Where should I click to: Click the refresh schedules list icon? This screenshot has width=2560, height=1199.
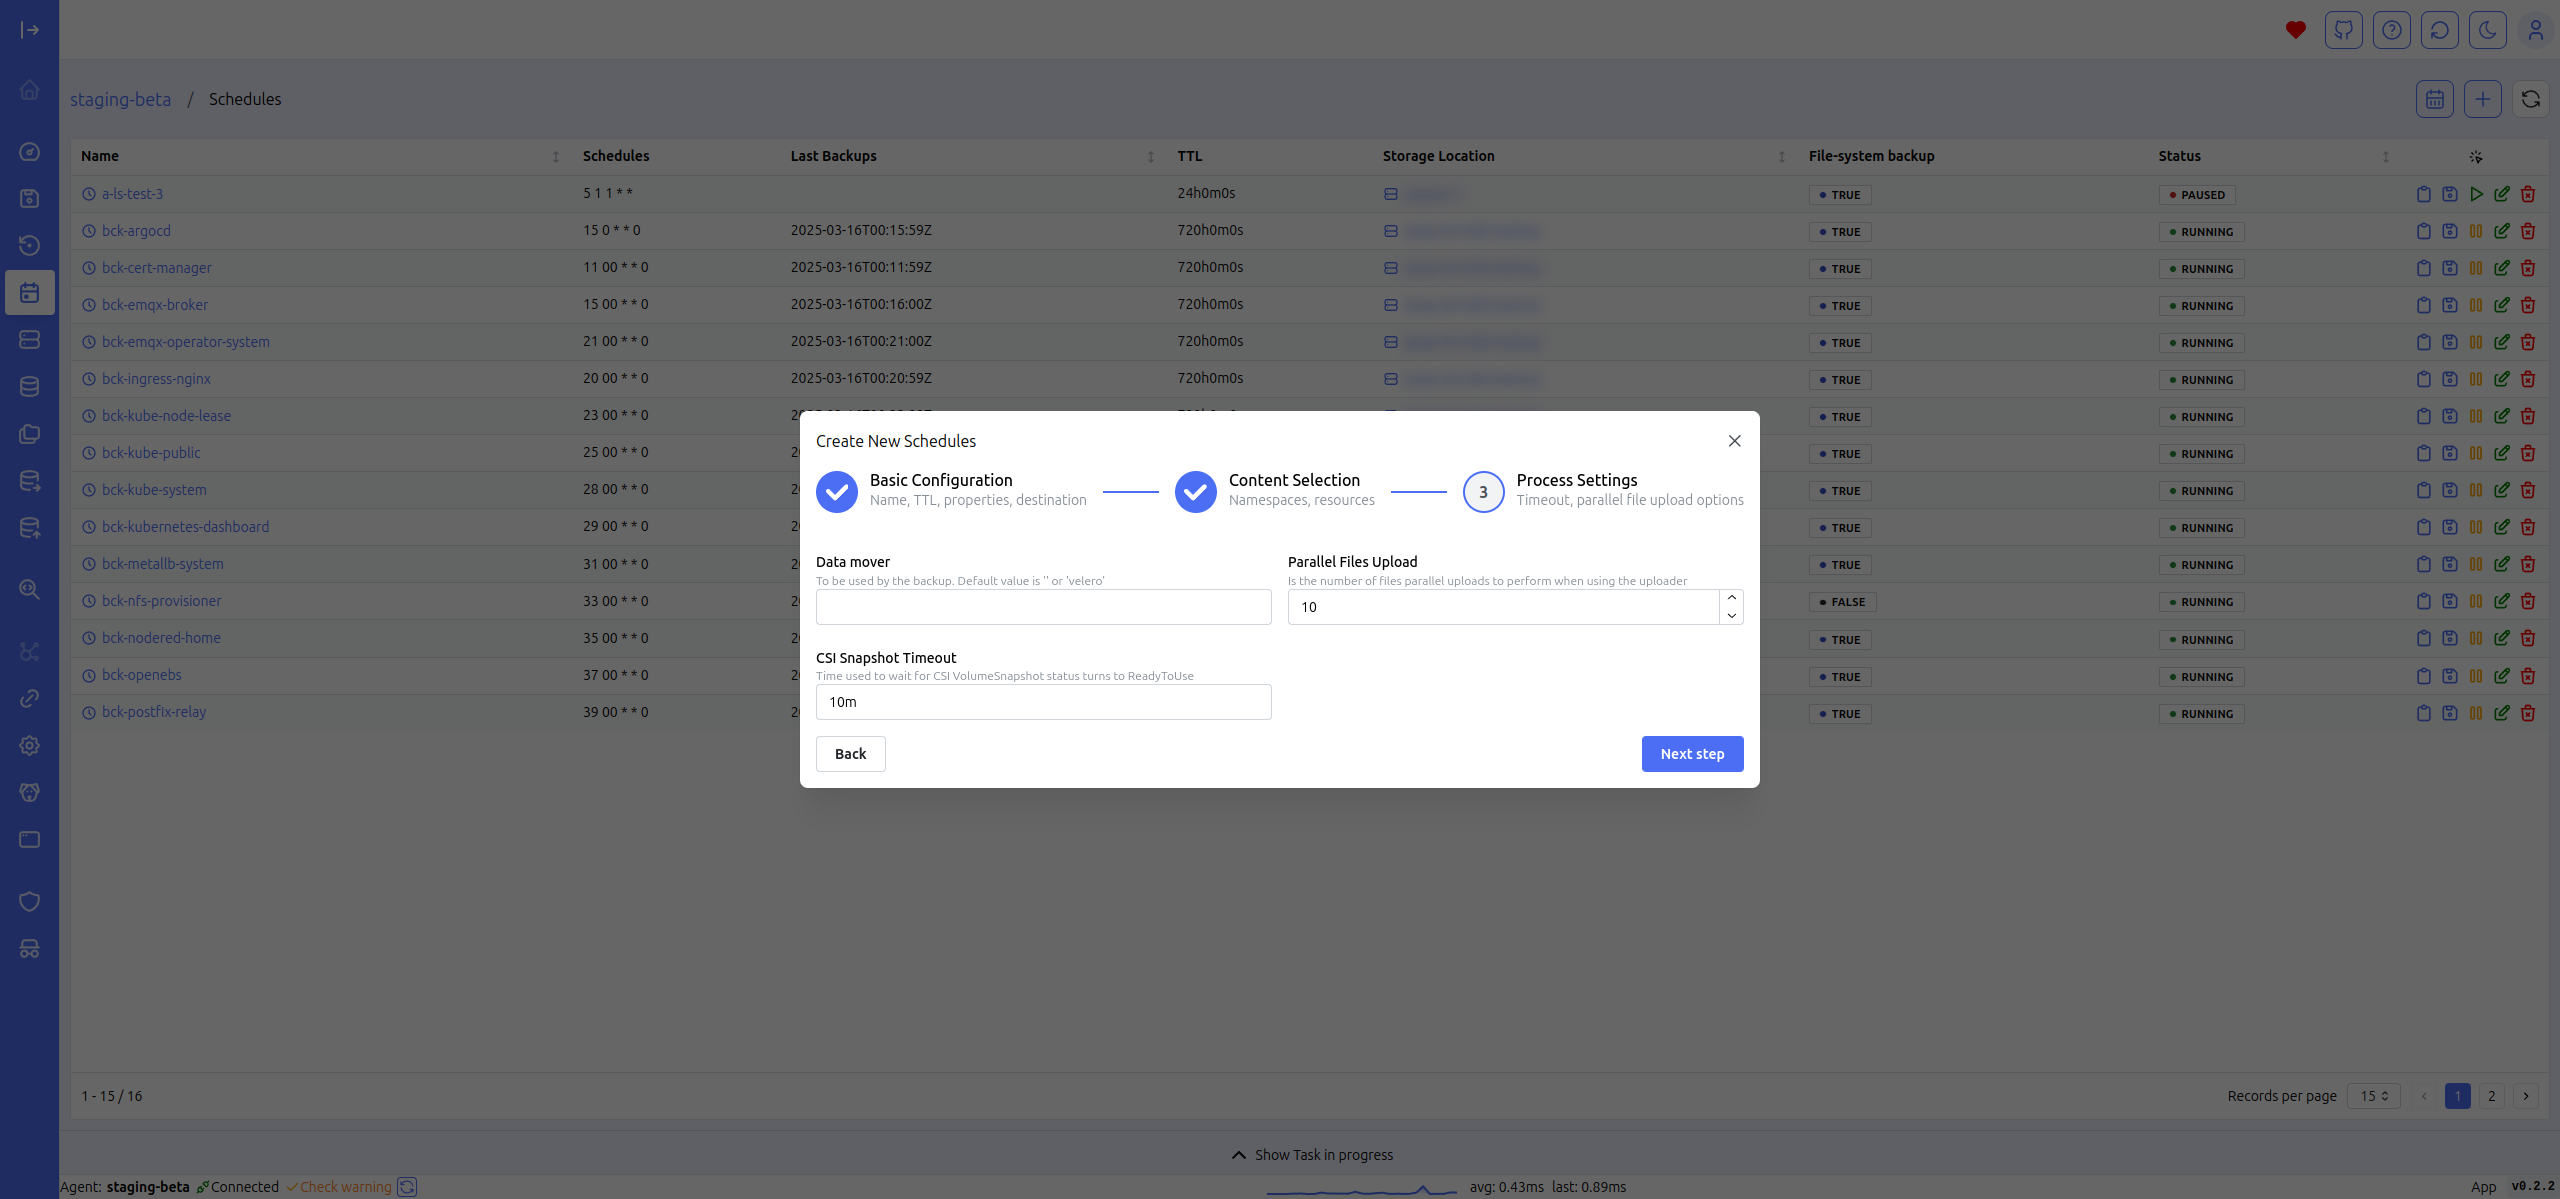coord(2531,99)
